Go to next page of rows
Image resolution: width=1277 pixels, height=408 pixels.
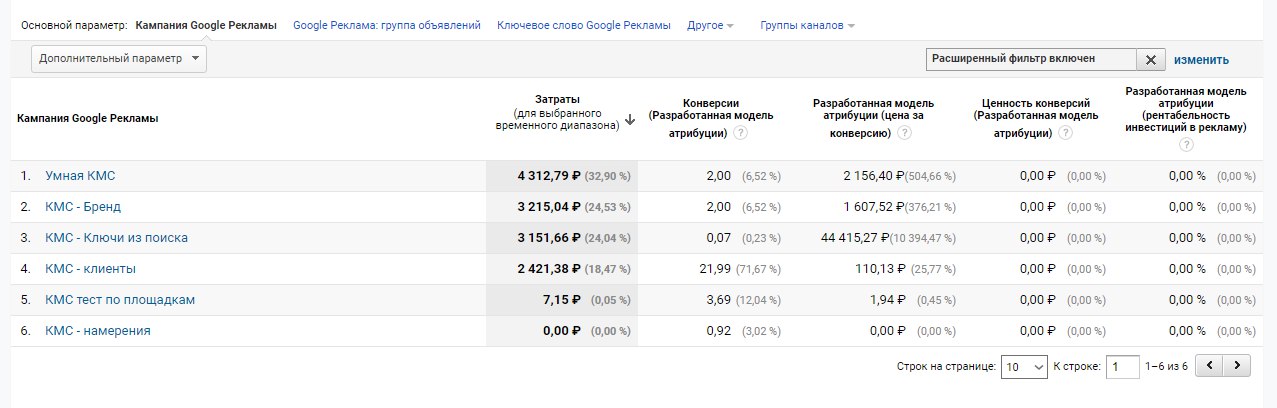(x=1239, y=366)
